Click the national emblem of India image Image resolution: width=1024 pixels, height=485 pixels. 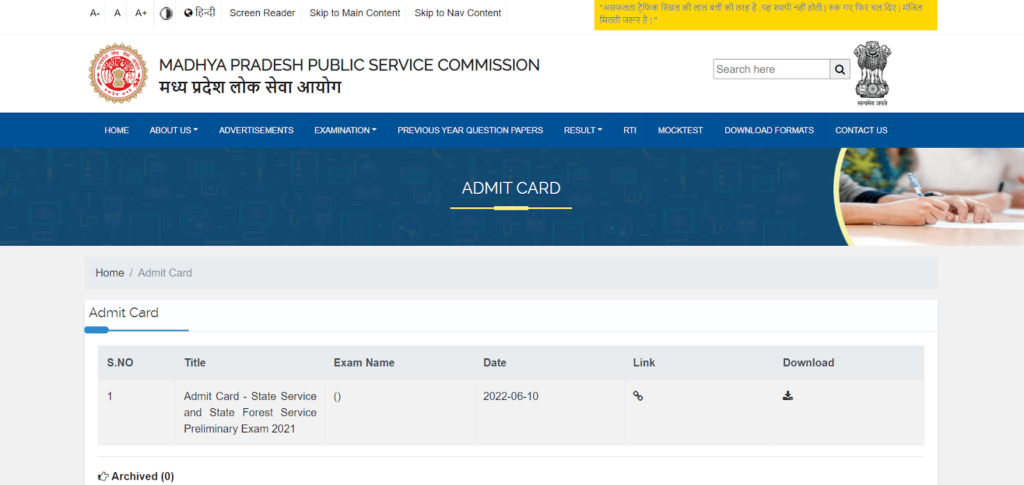tap(872, 73)
